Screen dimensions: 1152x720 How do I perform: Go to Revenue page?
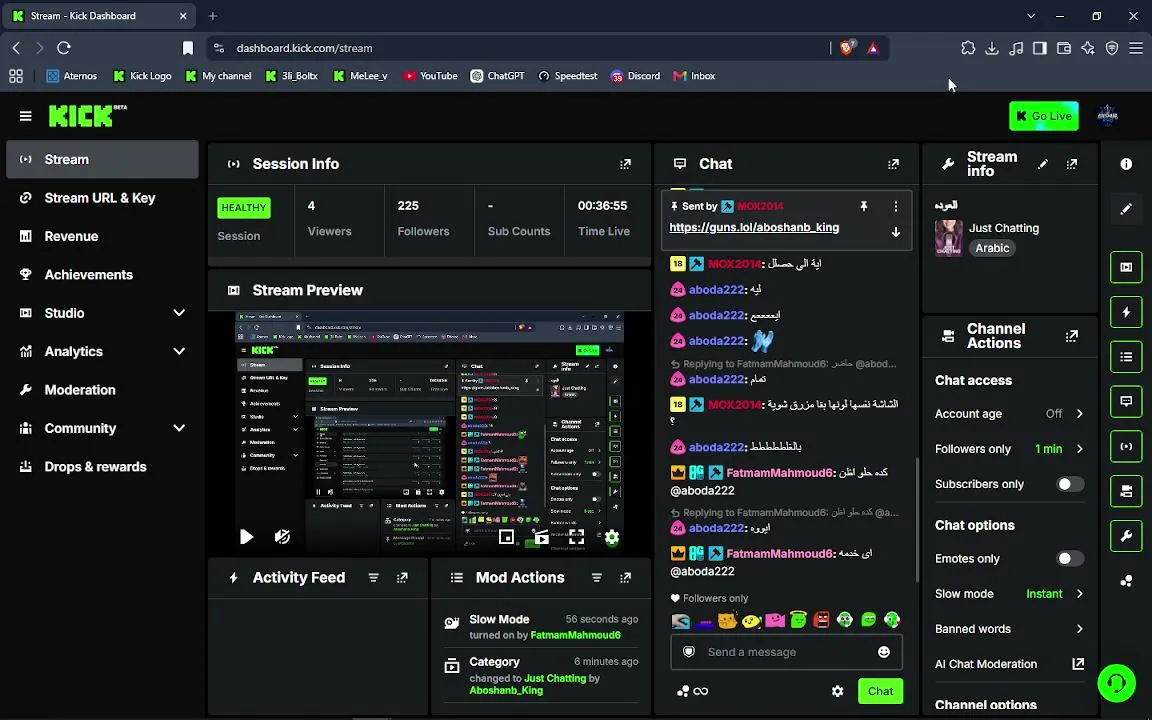pos(102,236)
